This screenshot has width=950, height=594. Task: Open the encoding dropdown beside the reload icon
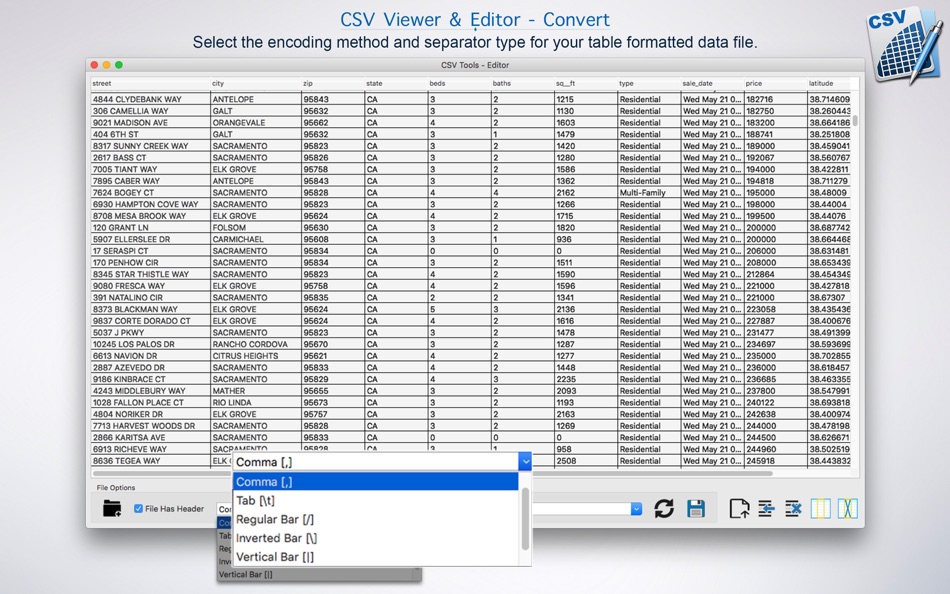636,509
